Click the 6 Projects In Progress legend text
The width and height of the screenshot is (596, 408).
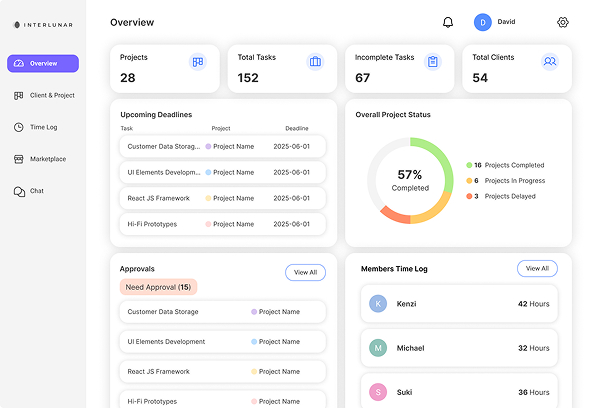pyautogui.click(x=509, y=181)
